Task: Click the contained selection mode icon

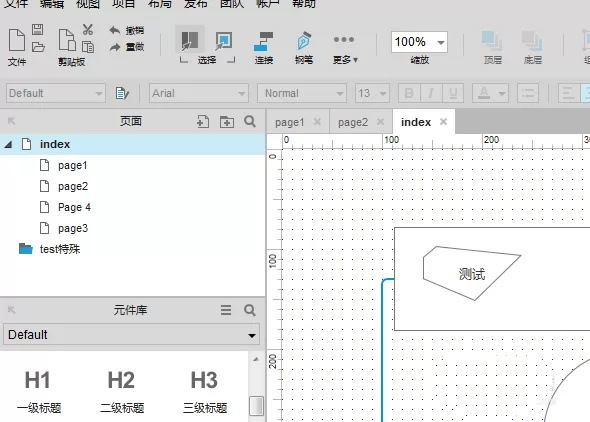Action: coord(224,40)
